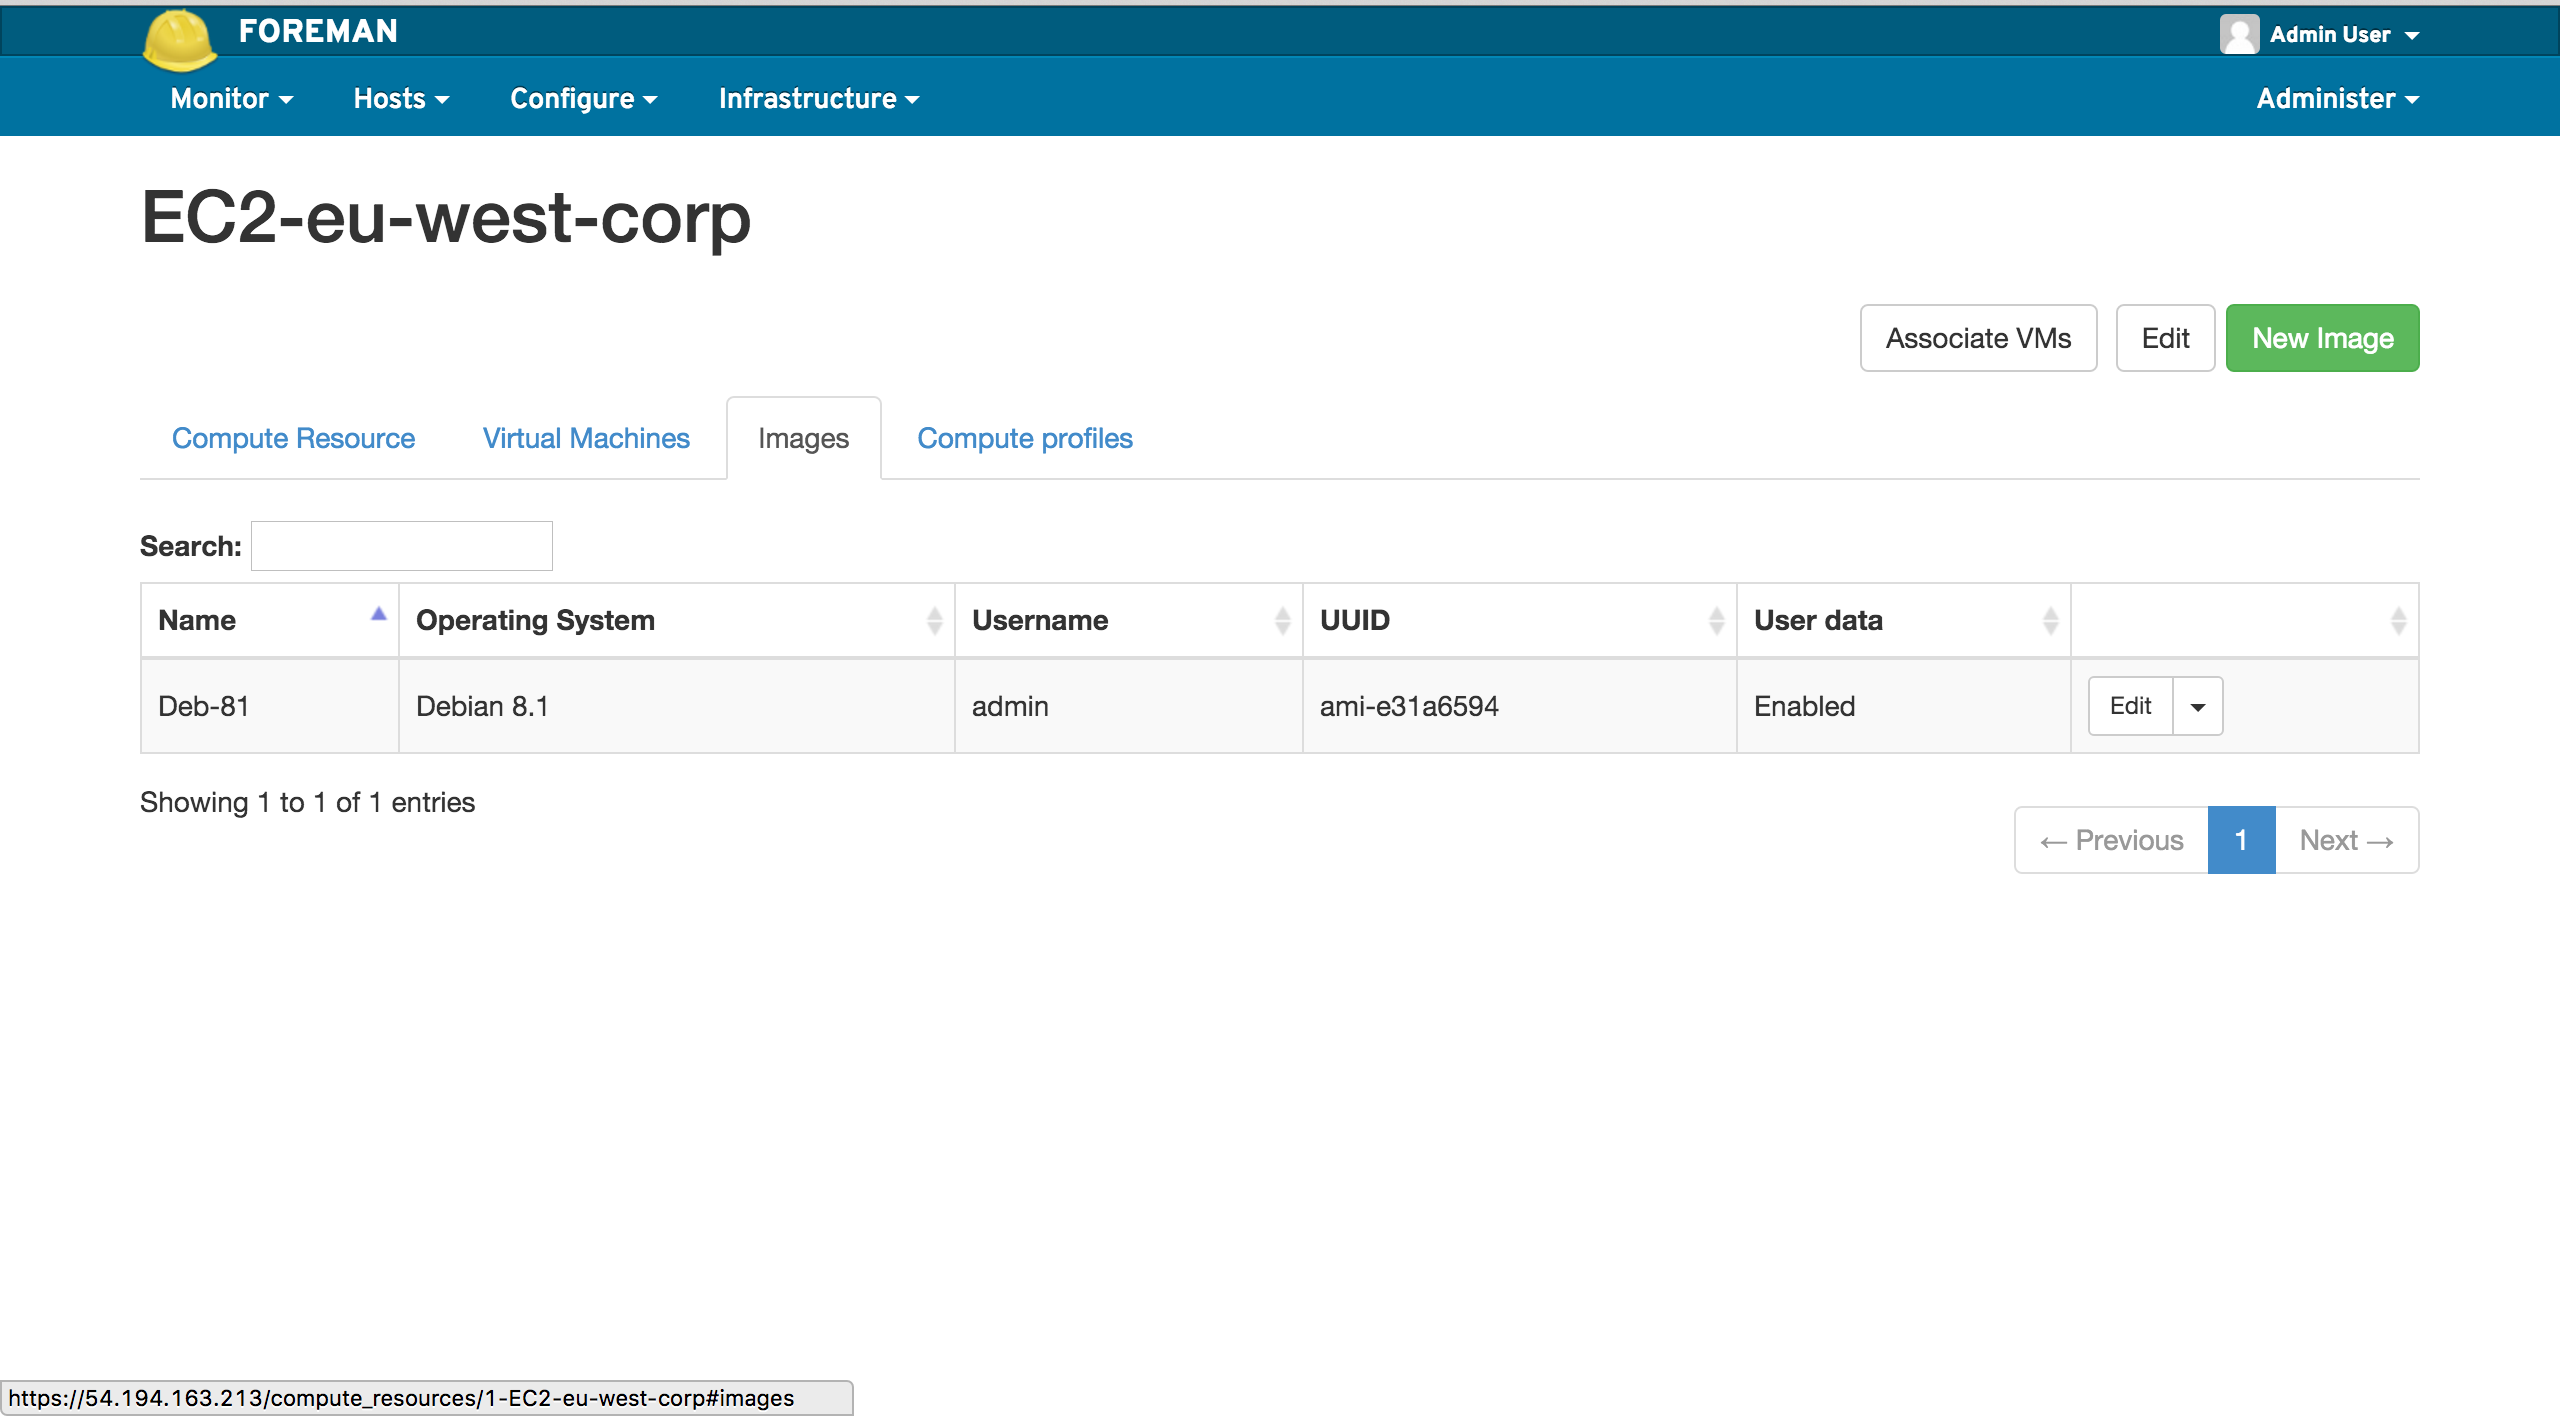
Task: Click the green New Image button
Action: (x=2322, y=339)
